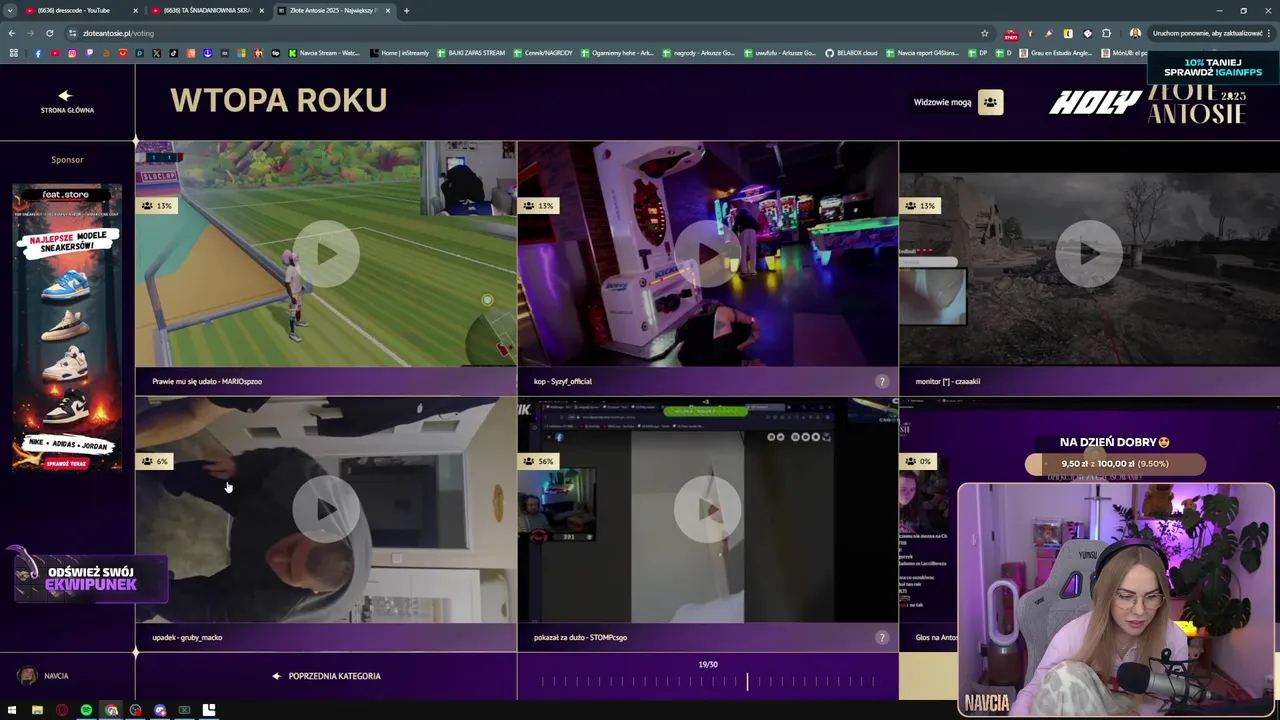1280x720 pixels.
Task: Open the 'Odśwież swój ekwipunek' banner
Action: 90,578
